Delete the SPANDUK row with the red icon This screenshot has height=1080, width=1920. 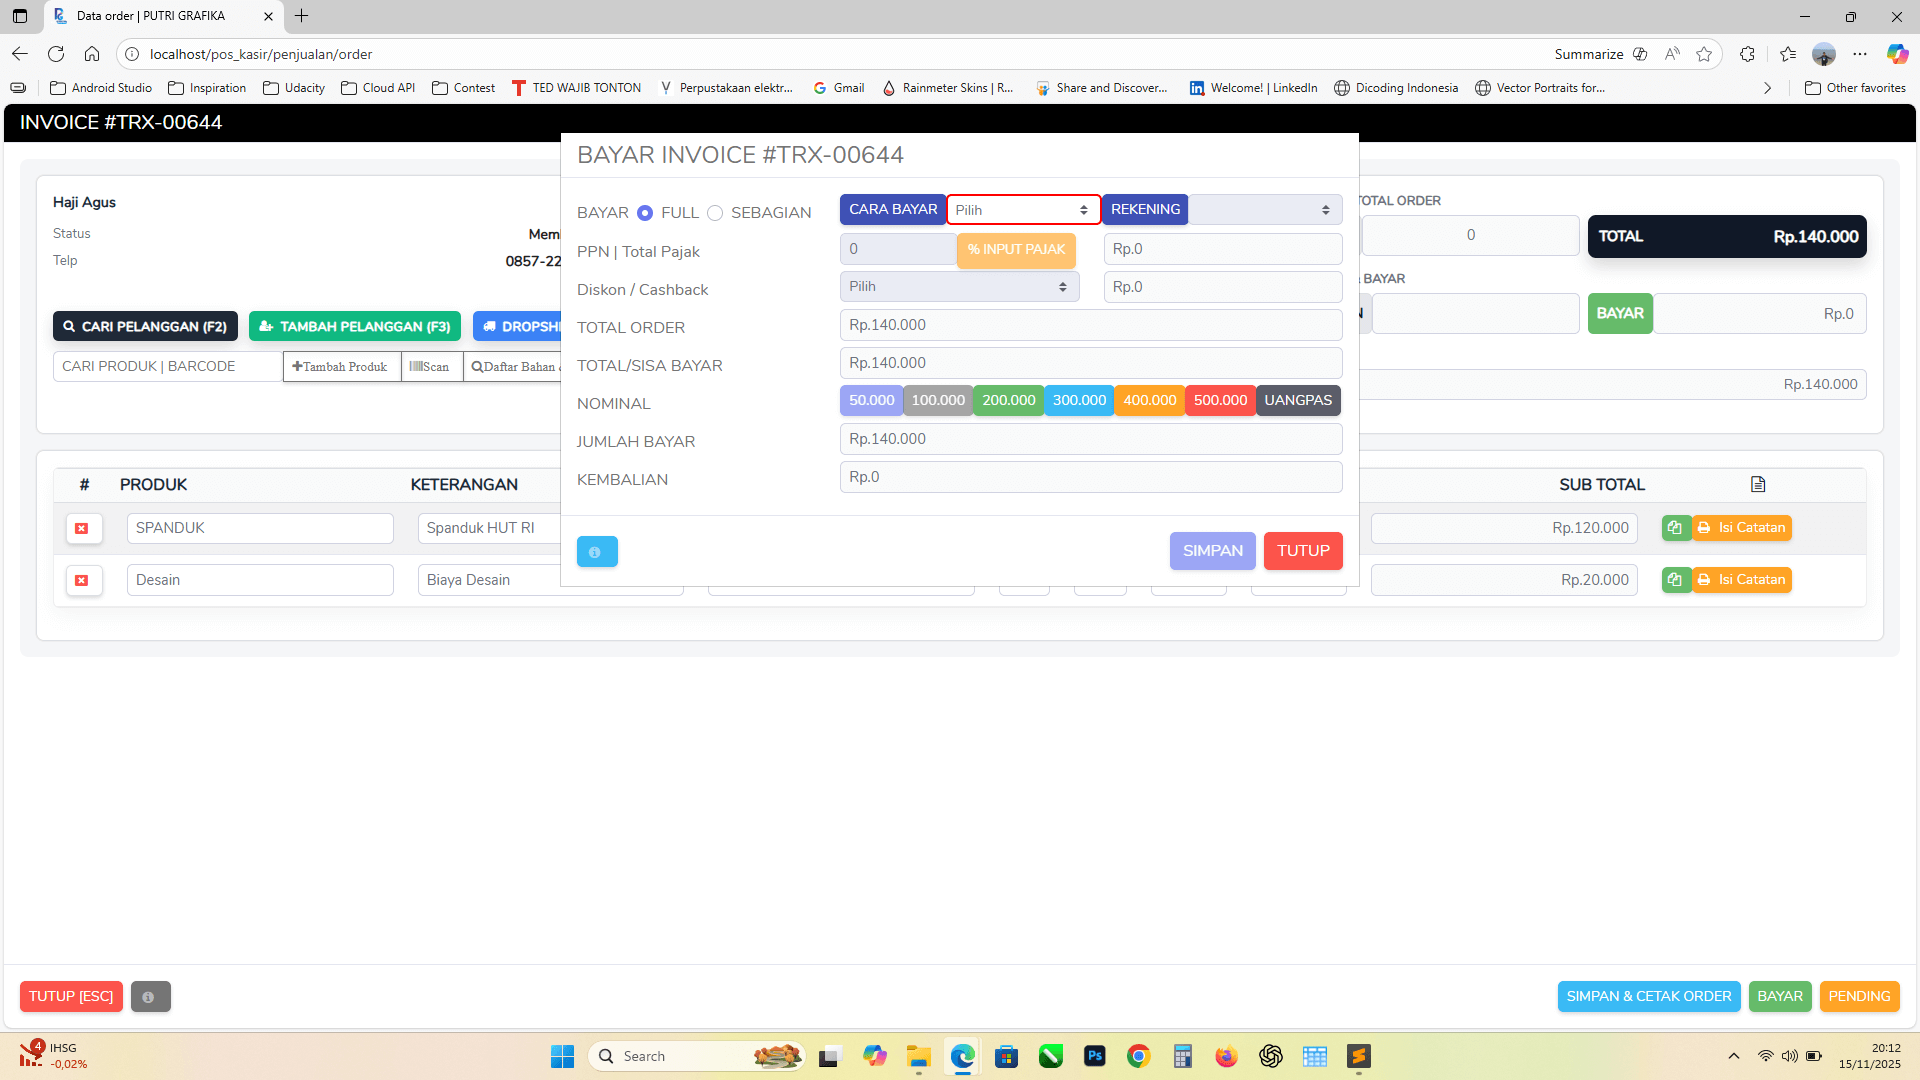click(84, 528)
